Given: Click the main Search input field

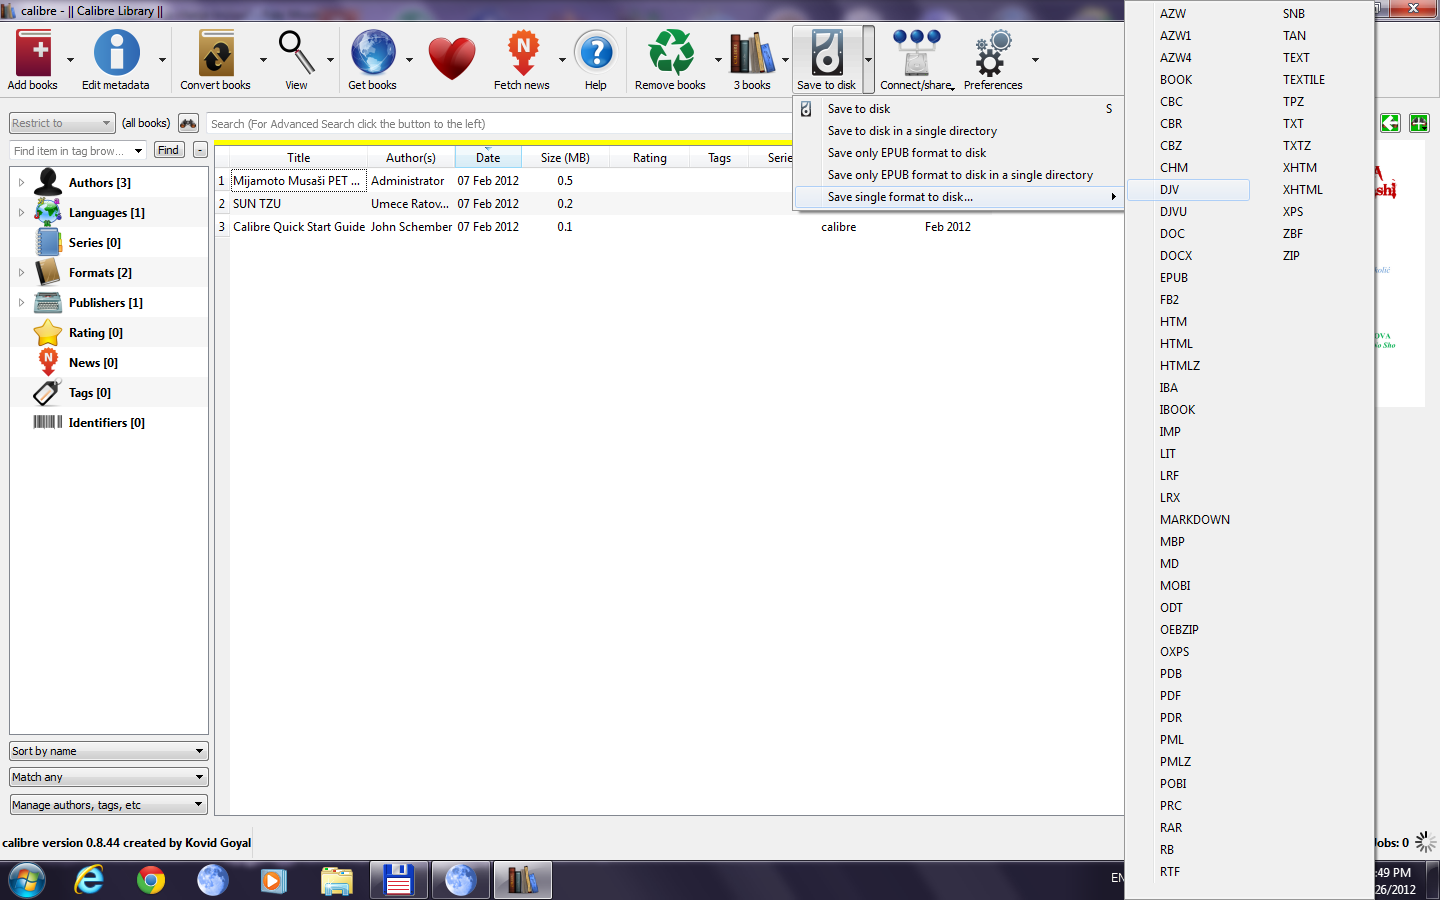Looking at the screenshot, I should (499, 124).
